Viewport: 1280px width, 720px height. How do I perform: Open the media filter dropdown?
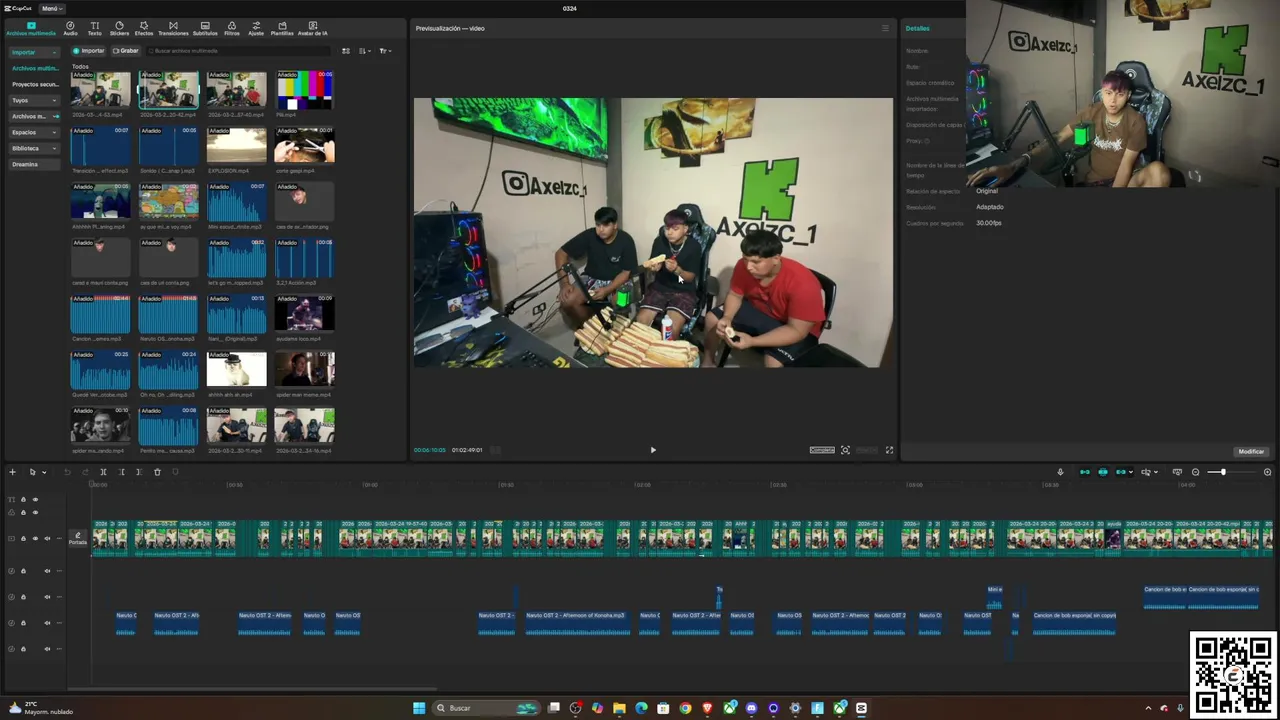(385, 51)
